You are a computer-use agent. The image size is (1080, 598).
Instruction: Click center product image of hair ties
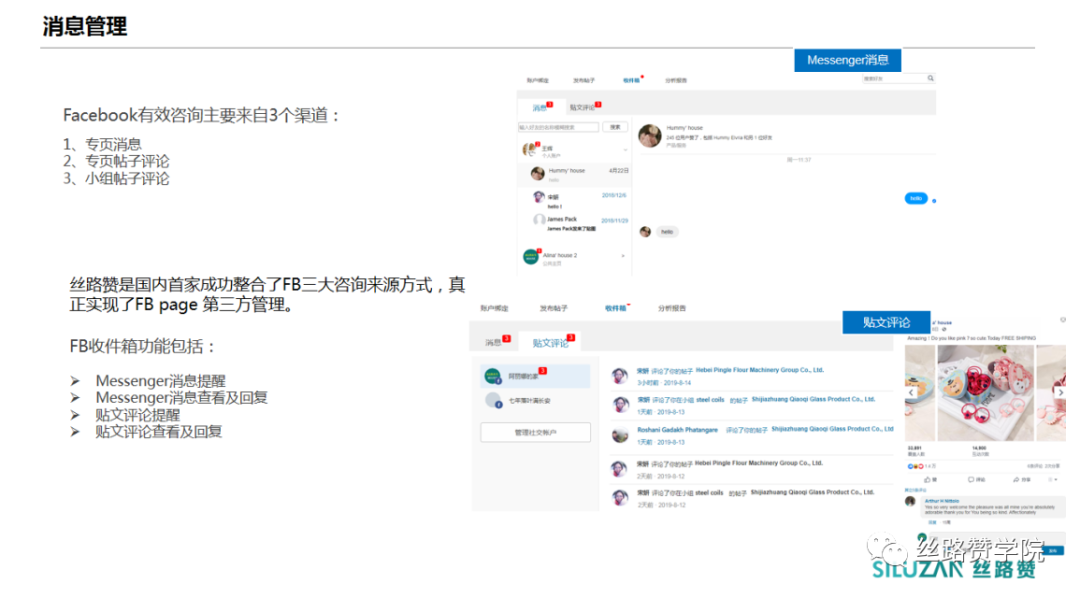click(x=985, y=393)
